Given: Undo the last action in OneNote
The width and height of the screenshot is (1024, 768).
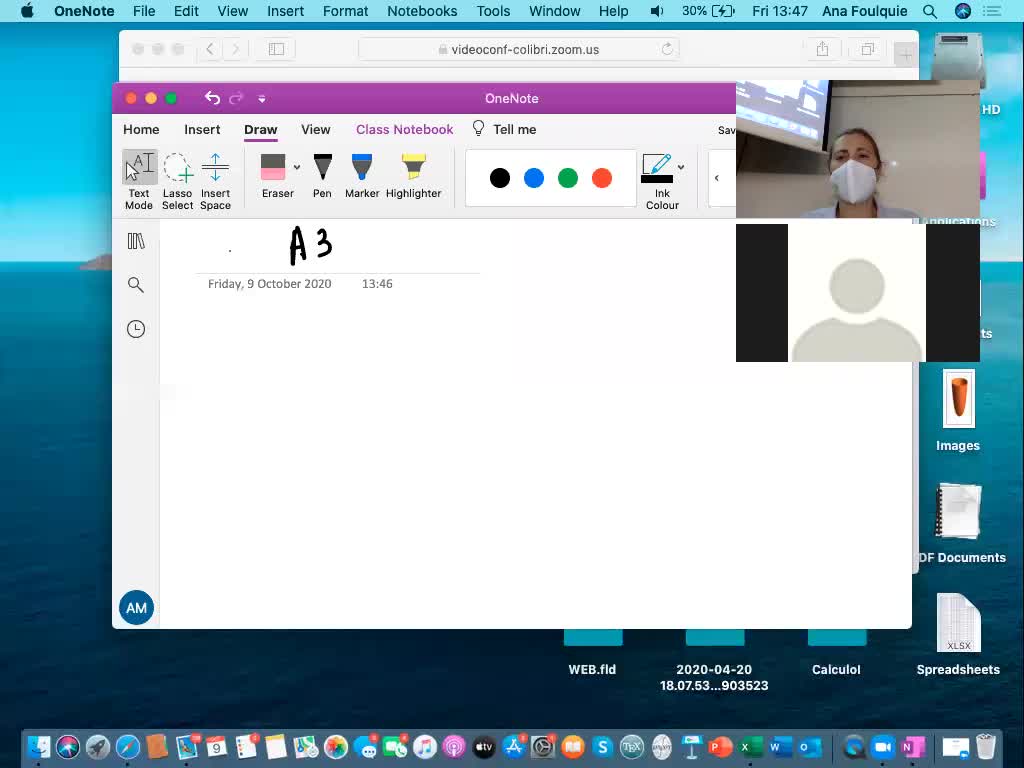Looking at the screenshot, I should point(212,98).
